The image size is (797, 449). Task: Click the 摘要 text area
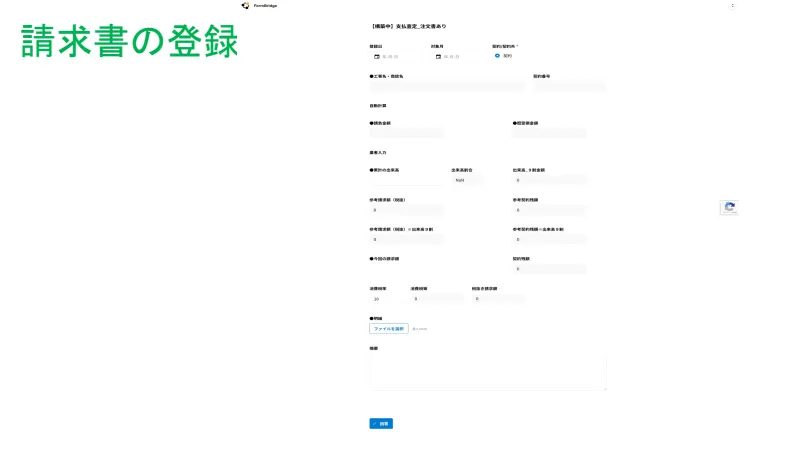[x=487, y=371]
